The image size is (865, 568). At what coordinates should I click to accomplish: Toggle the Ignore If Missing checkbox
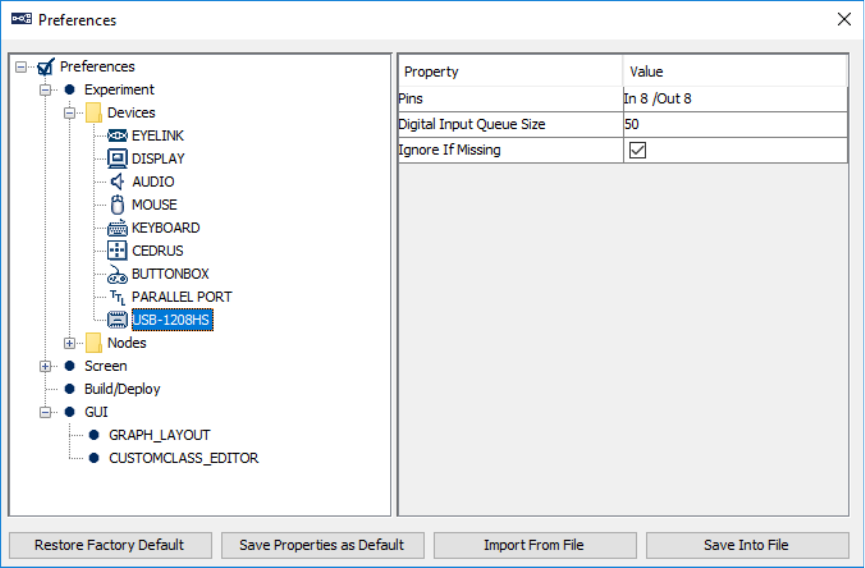click(x=637, y=150)
